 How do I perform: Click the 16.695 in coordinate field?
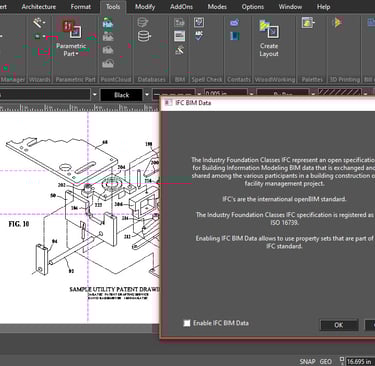(x=359, y=361)
